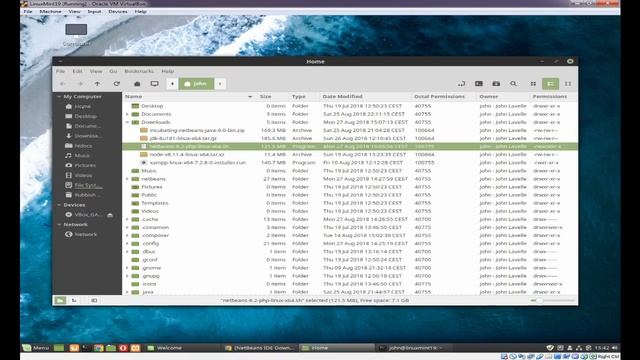The height and width of the screenshot is (360, 640).
Task: Switch to icon view
Action: click(x=533, y=84)
